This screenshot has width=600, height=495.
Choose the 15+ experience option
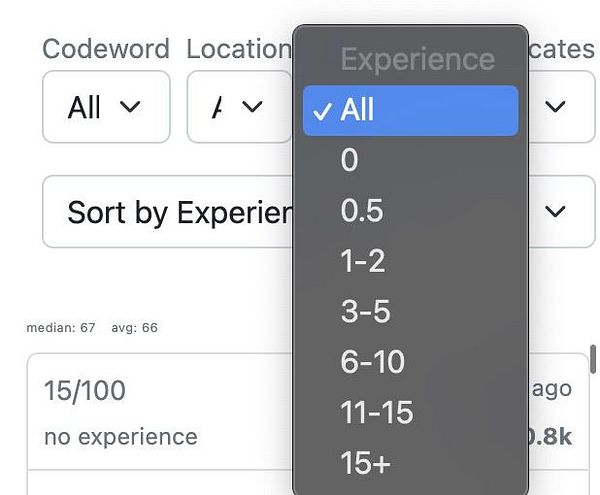[x=411, y=463]
